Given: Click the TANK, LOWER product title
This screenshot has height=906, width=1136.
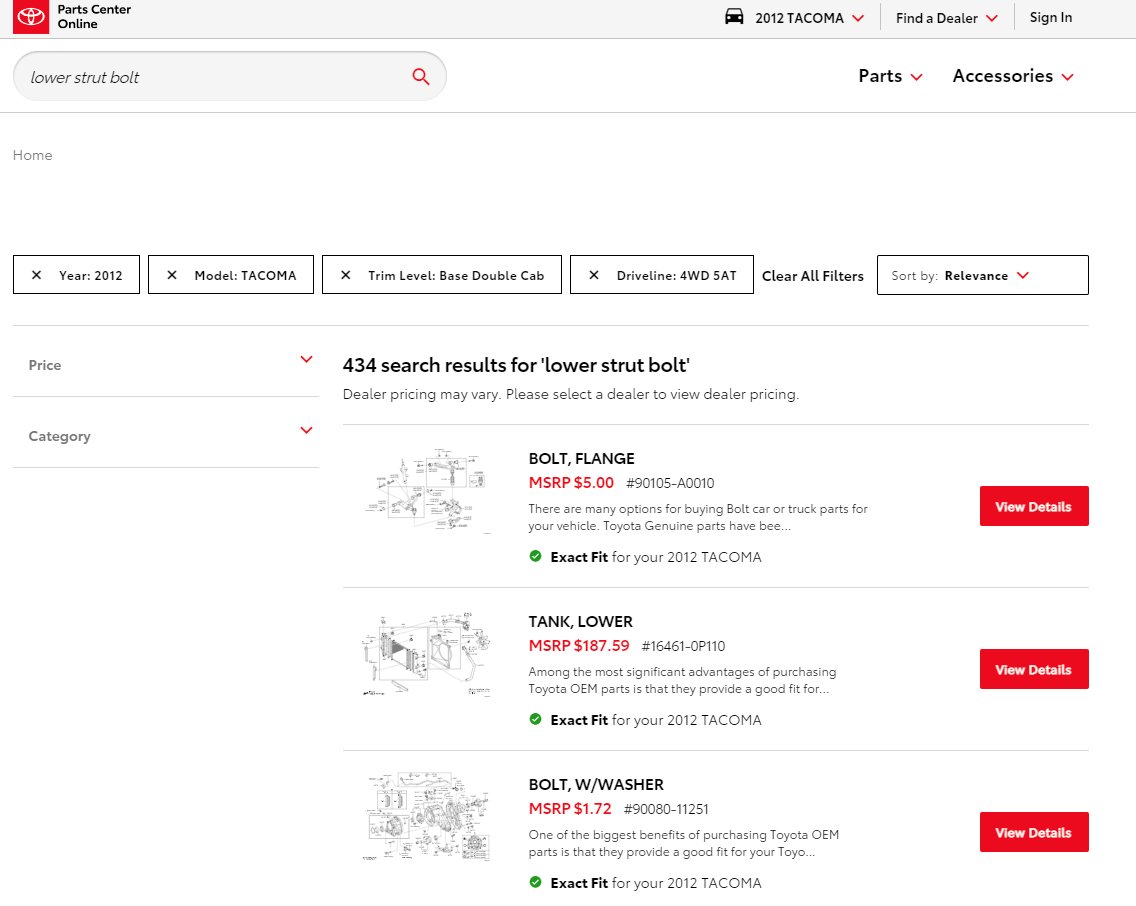Looking at the screenshot, I should pos(580,621).
